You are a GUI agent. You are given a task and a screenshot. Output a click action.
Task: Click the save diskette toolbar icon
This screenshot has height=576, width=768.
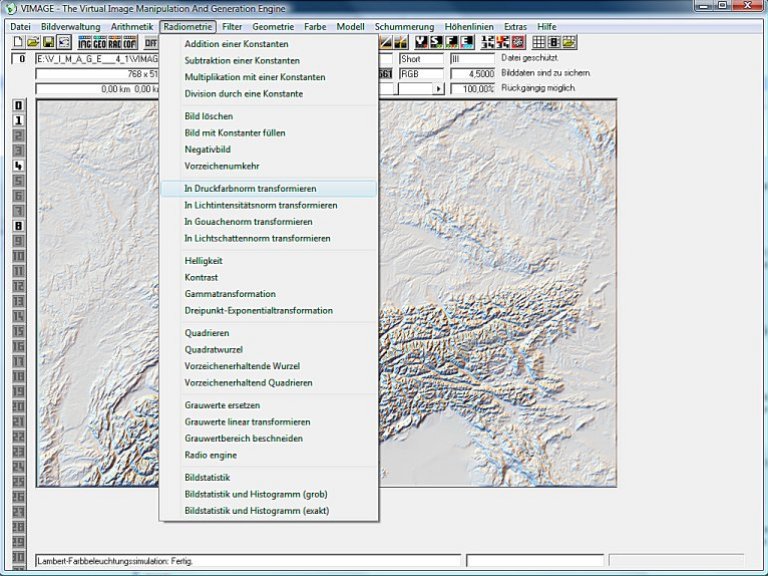(48, 42)
